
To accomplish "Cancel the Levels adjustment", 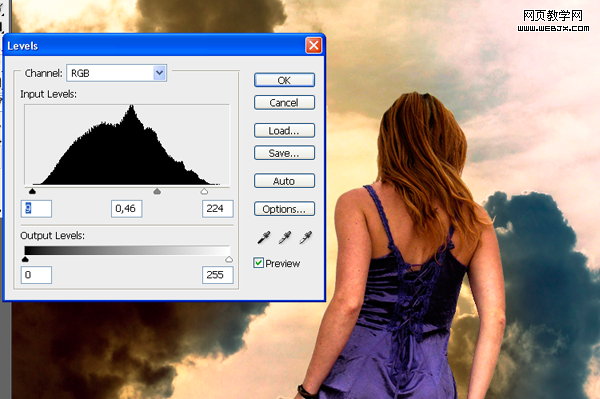I will [x=284, y=103].
